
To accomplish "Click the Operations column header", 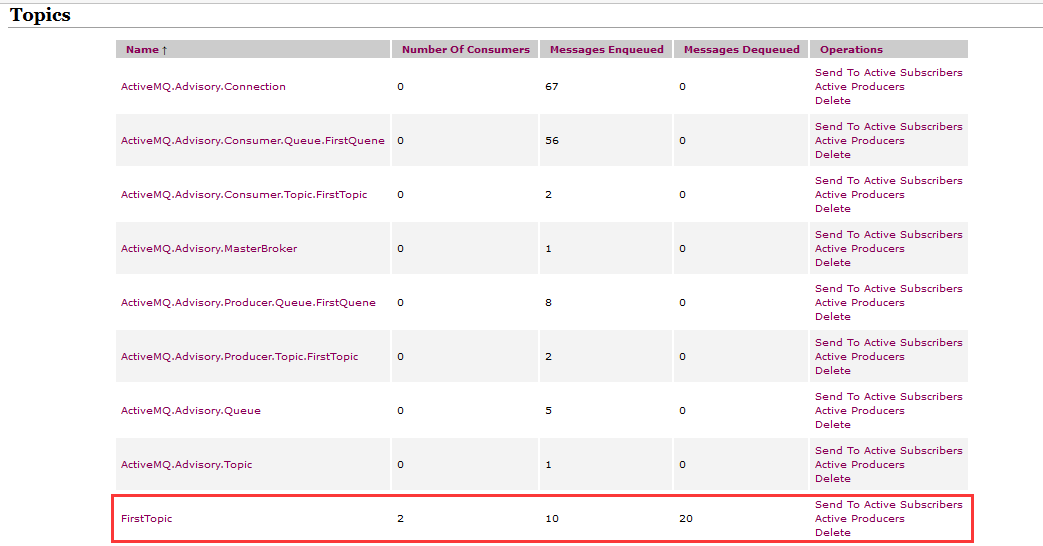I will point(851,49).
